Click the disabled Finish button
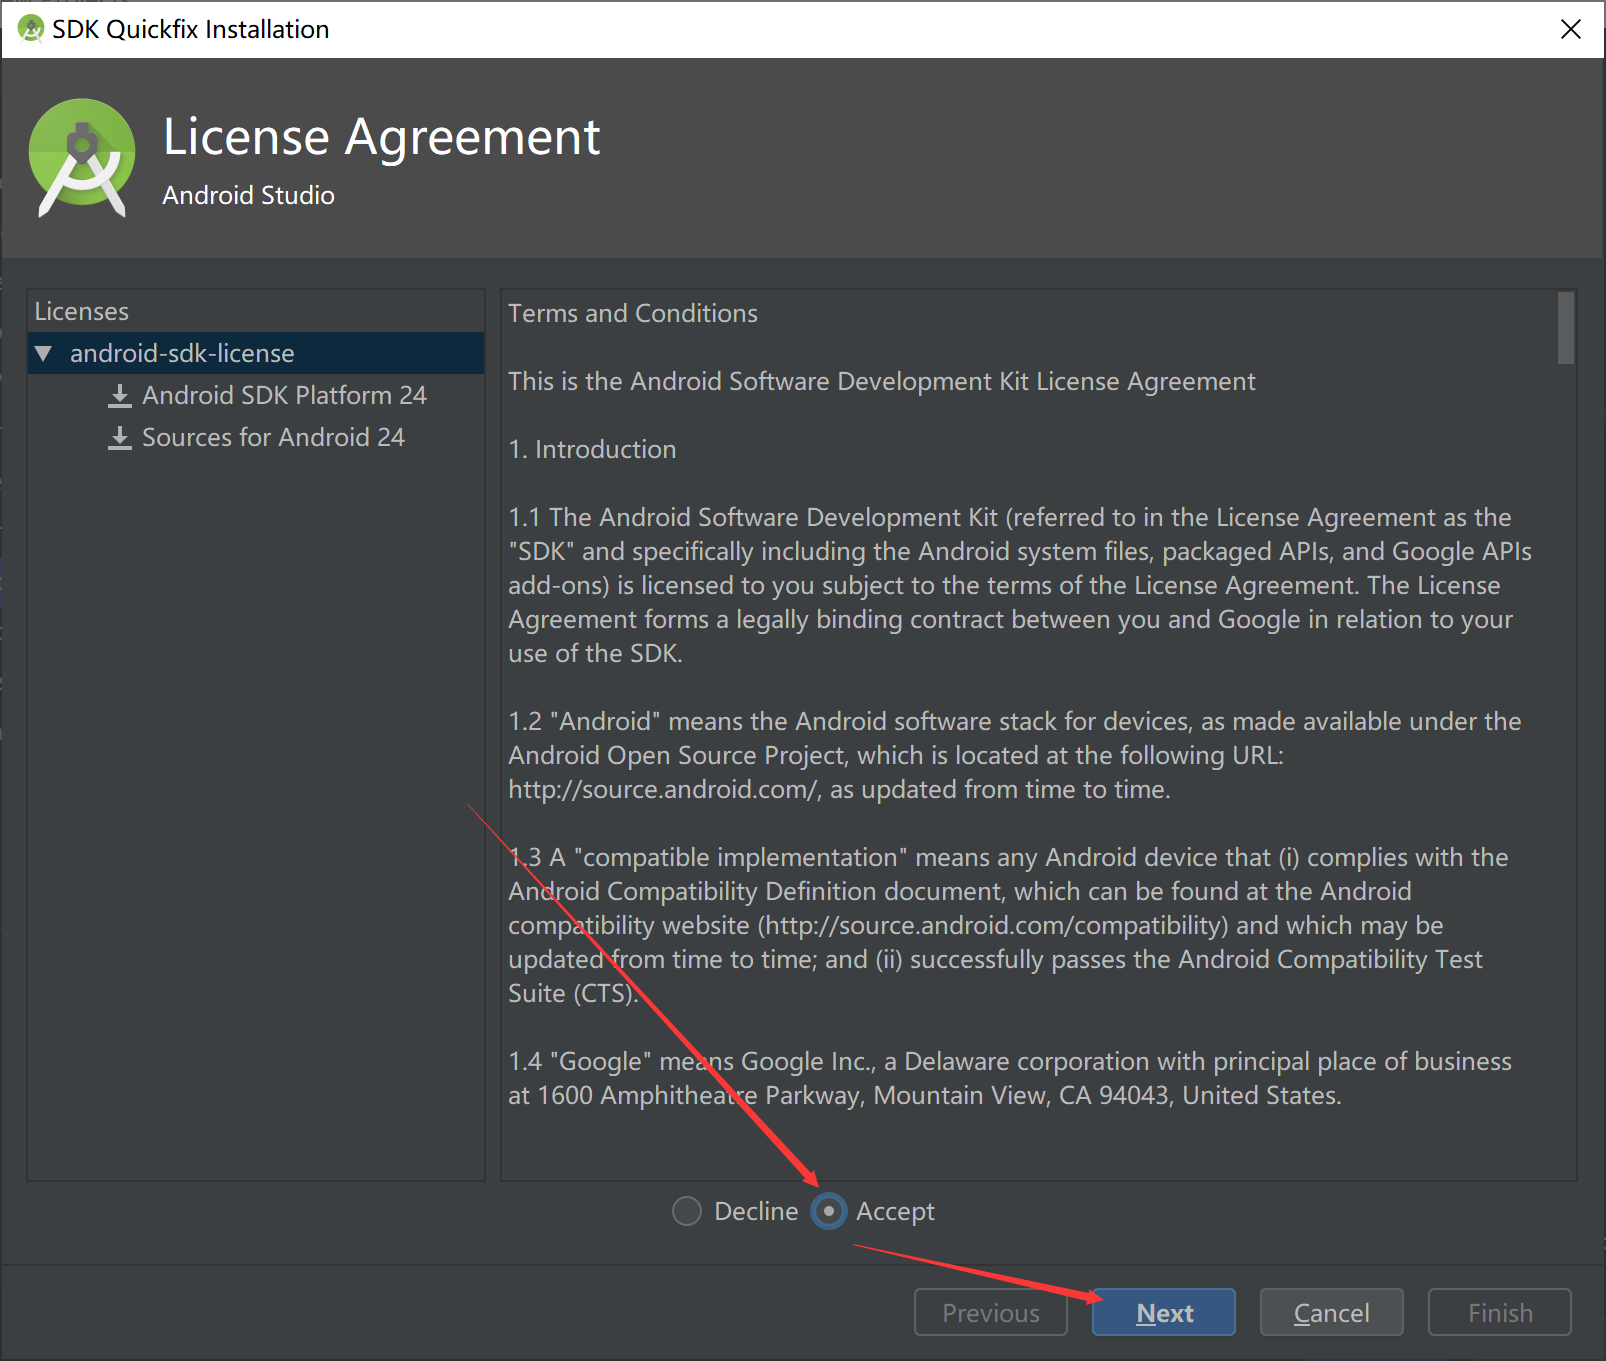Viewport: 1606px width, 1361px height. [x=1500, y=1312]
